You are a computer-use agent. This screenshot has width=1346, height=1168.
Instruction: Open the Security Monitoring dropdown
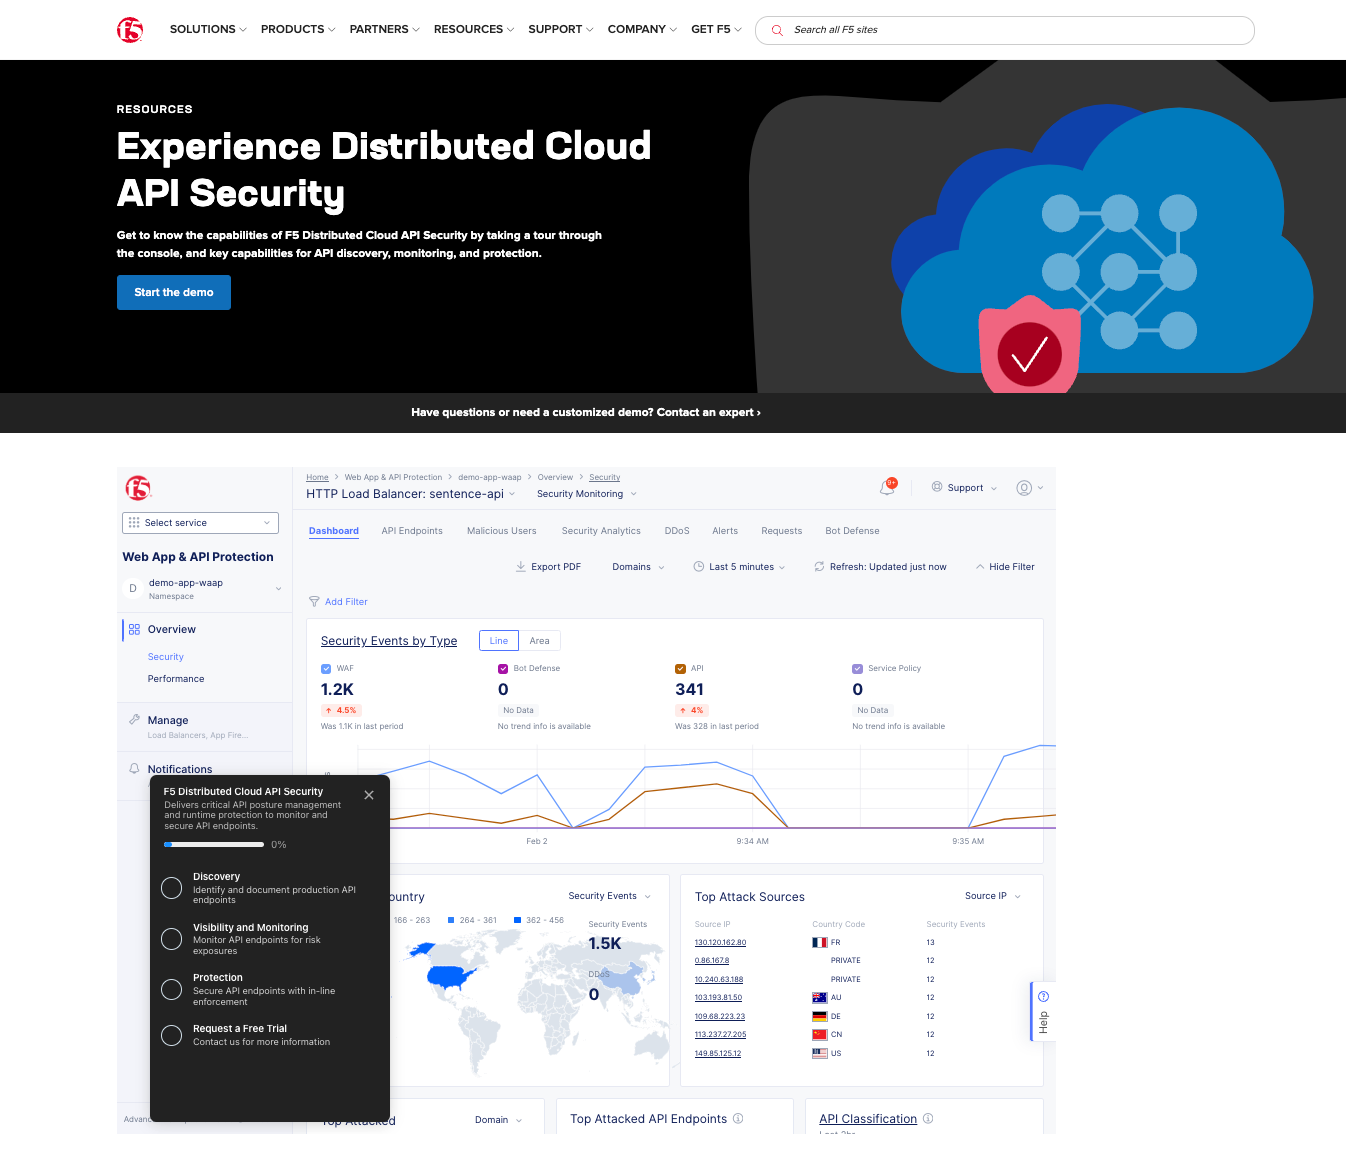587,494
